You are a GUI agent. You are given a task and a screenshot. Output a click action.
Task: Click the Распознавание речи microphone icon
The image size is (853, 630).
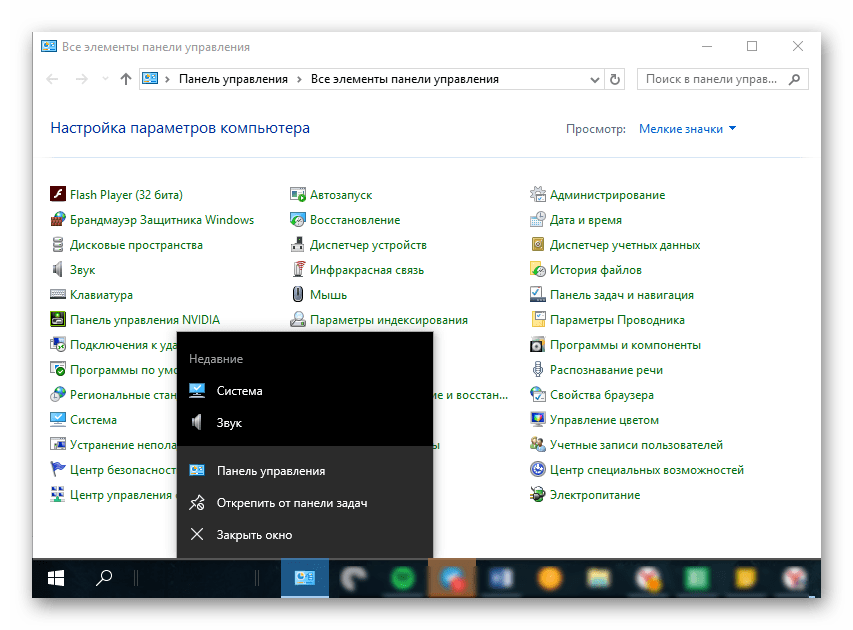[537, 369]
